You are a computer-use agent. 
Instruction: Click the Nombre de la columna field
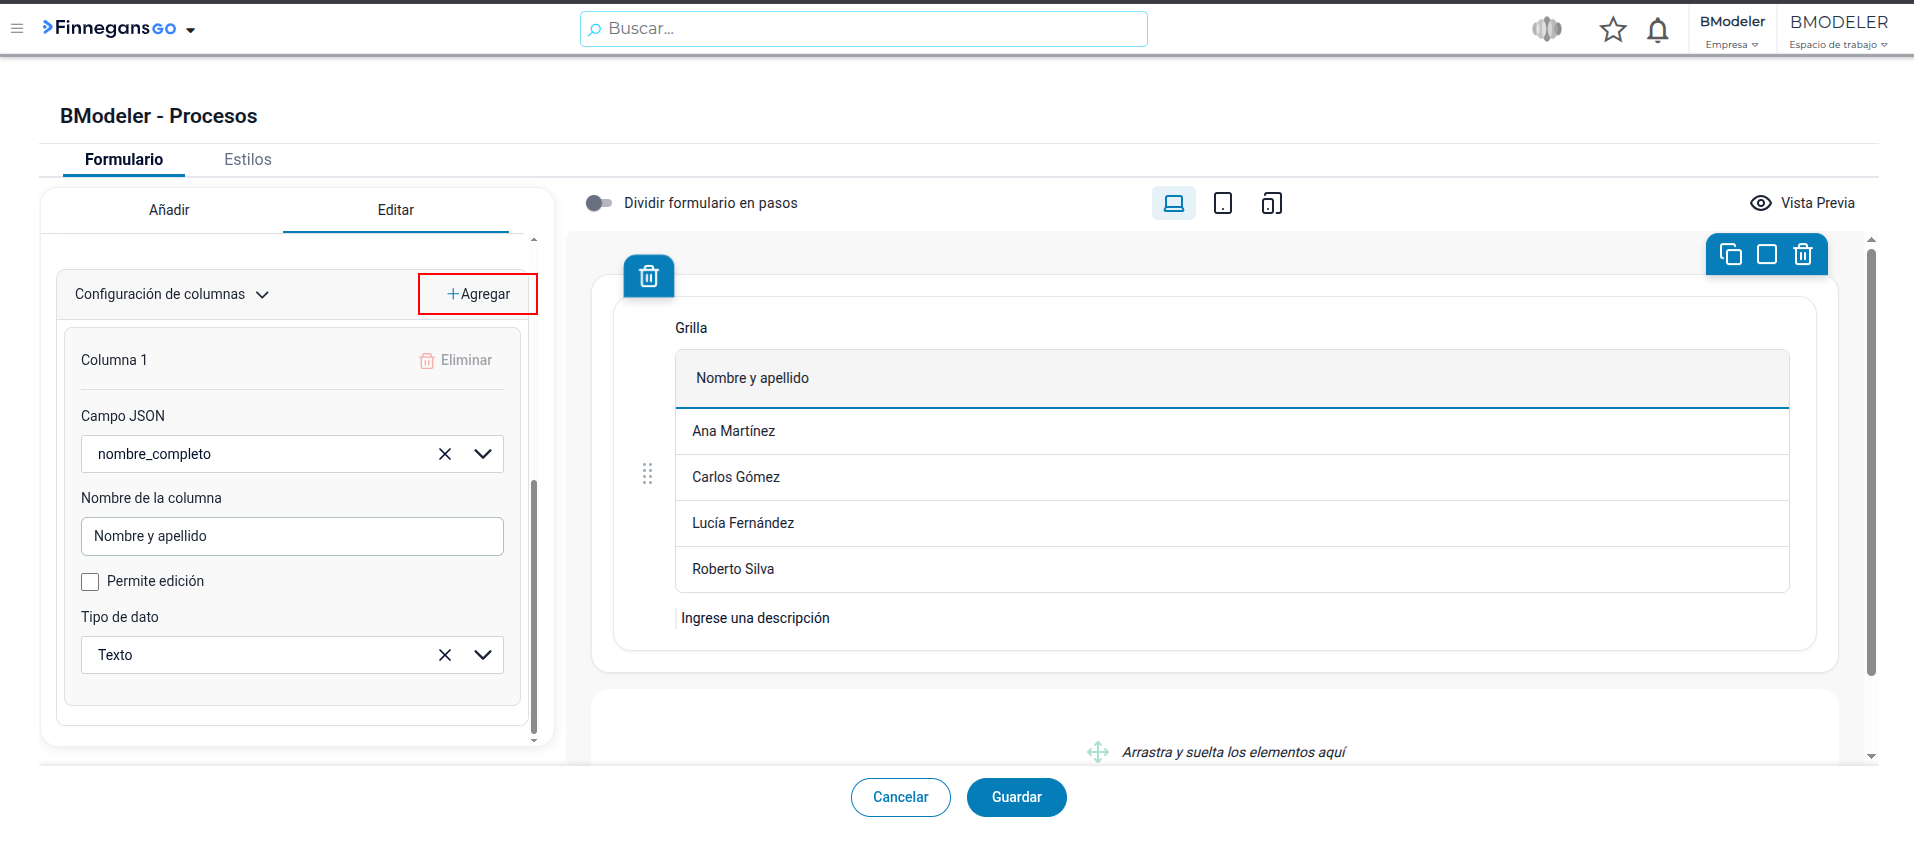click(x=292, y=536)
